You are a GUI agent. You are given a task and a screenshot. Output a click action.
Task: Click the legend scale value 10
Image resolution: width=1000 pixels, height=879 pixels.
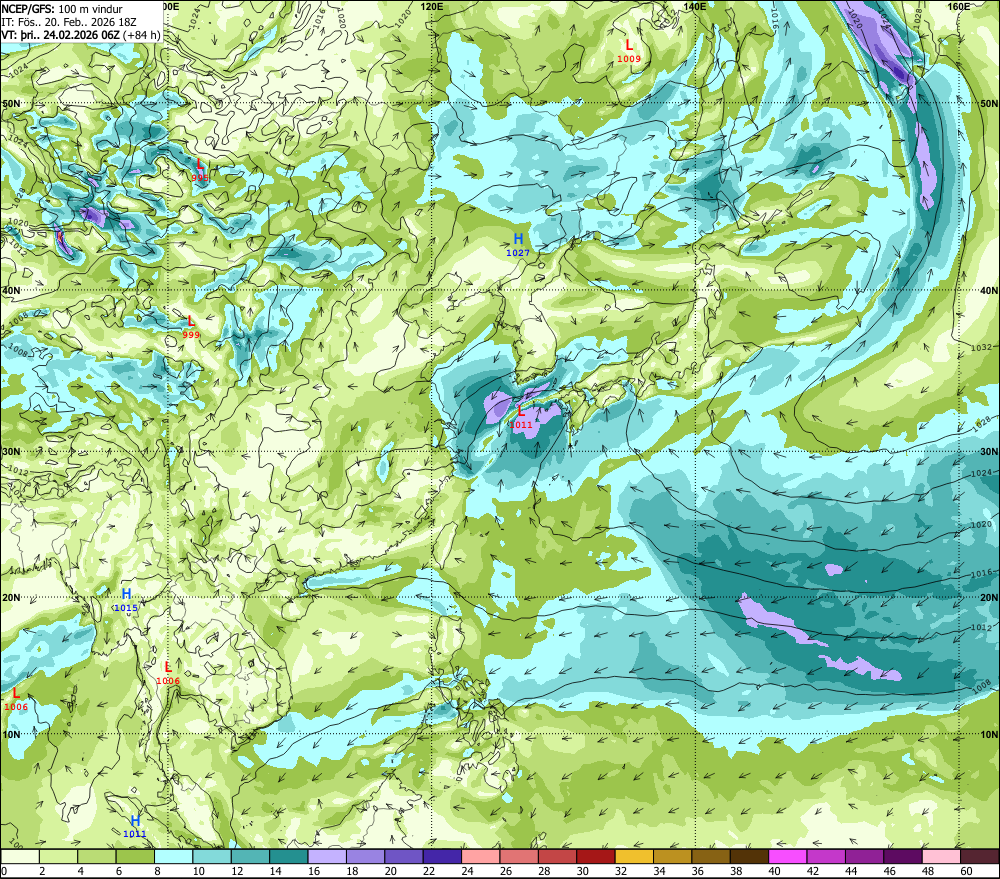point(198,871)
